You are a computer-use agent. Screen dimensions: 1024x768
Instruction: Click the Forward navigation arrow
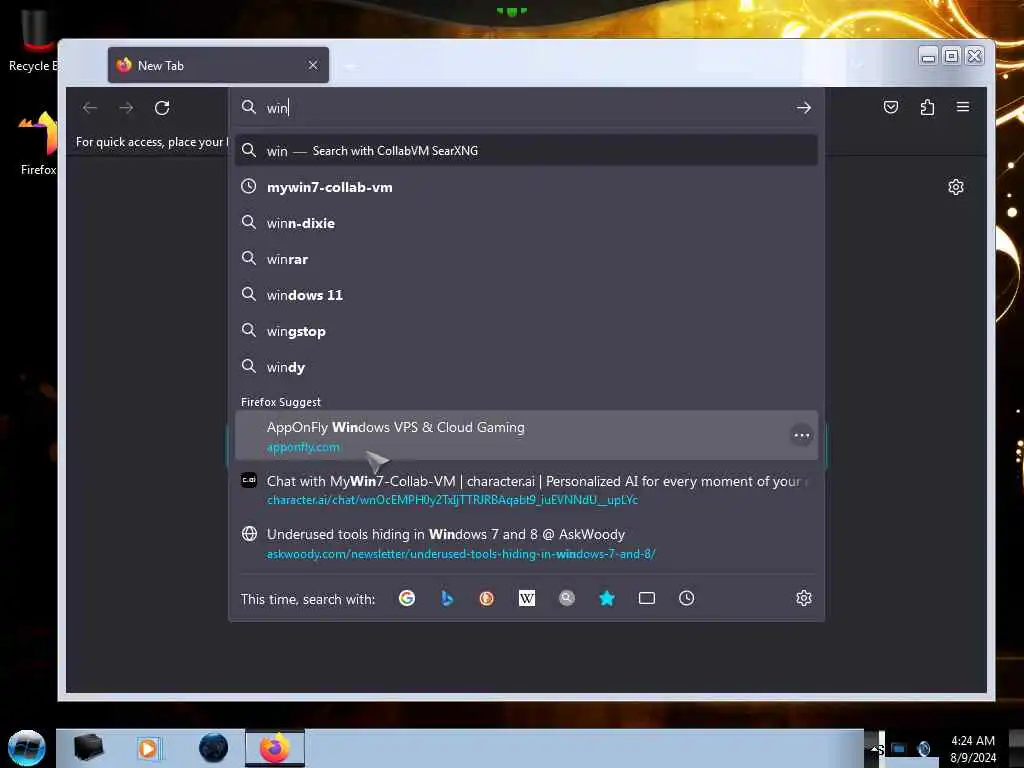pos(126,108)
